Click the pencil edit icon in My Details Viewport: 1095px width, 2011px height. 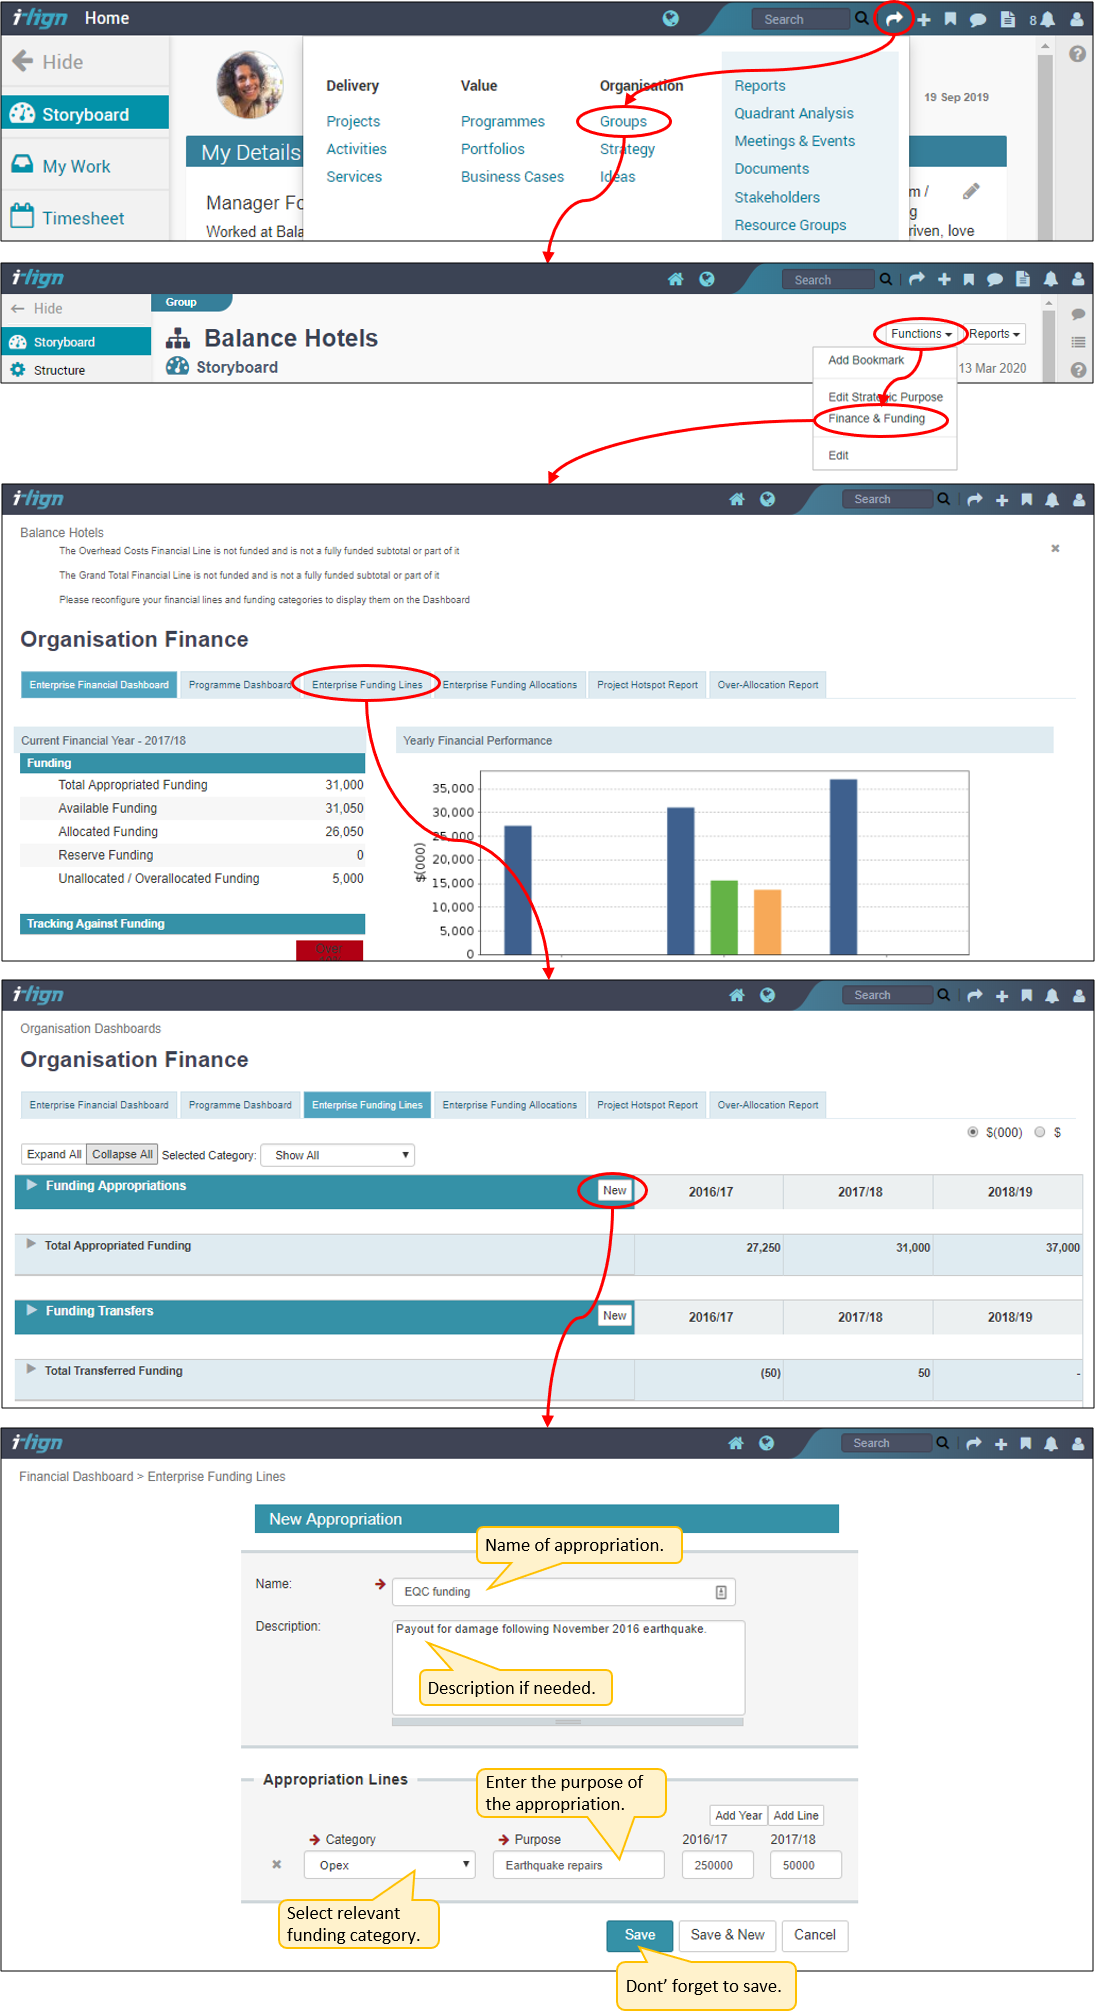[971, 191]
